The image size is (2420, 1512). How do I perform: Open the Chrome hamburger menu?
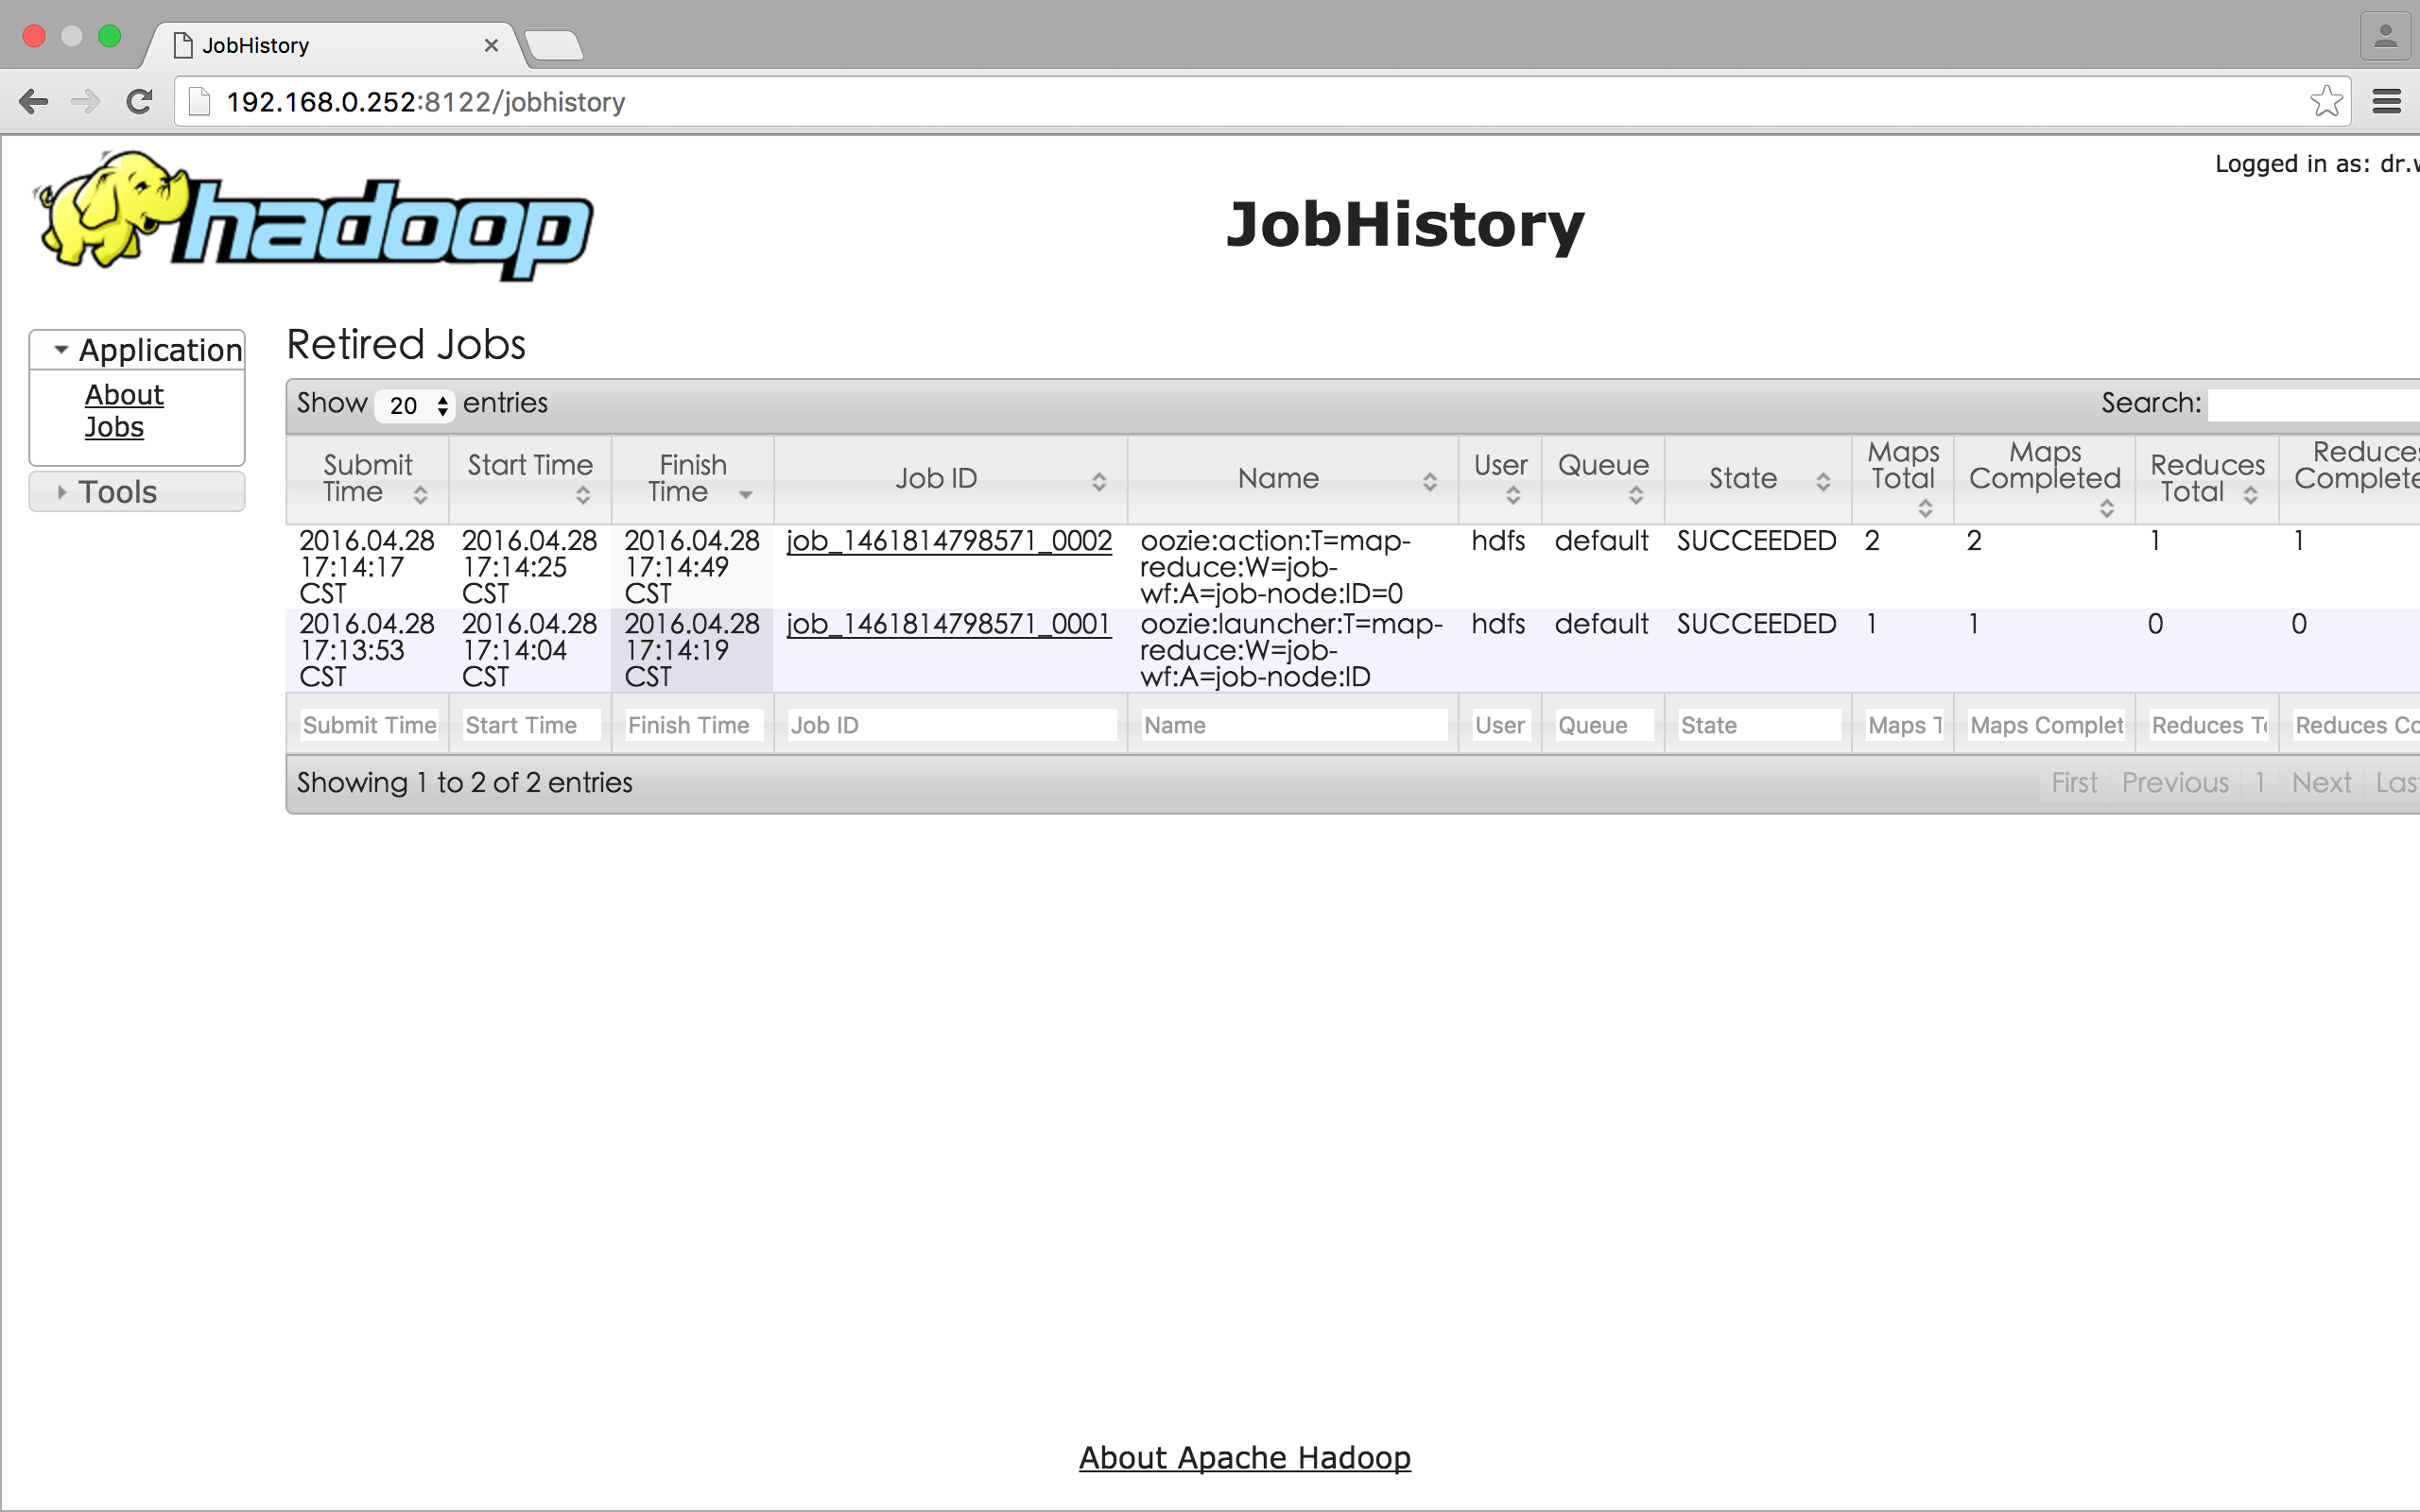coord(2386,102)
